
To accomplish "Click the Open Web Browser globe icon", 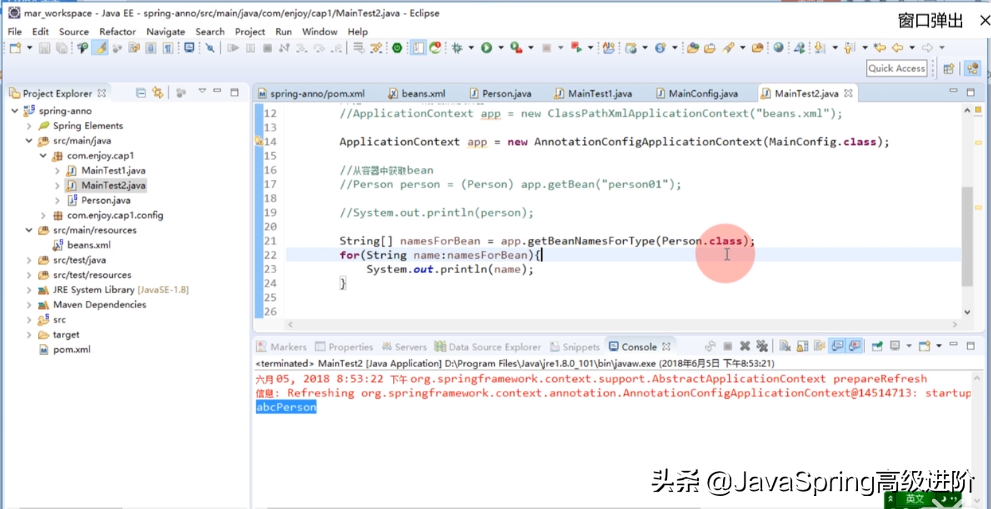I will 778,47.
